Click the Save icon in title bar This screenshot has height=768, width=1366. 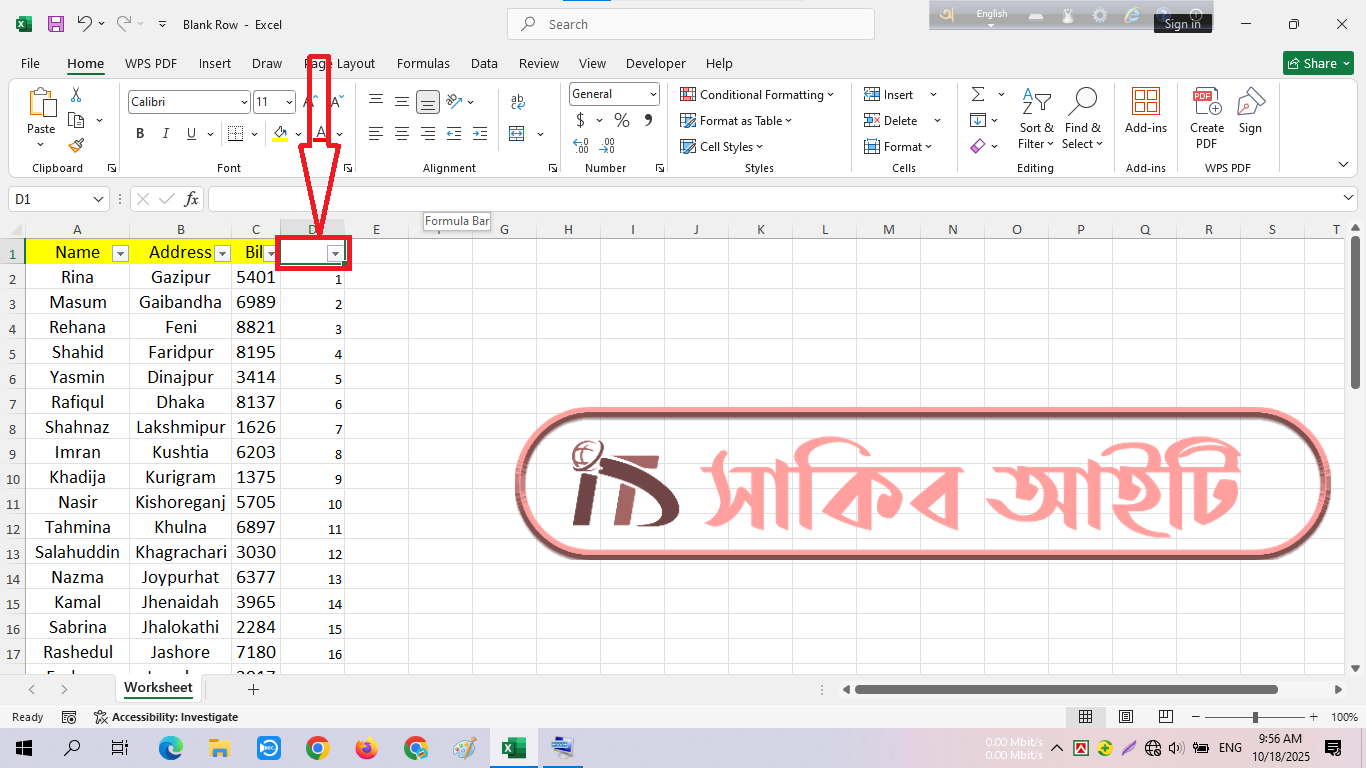tap(56, 24)
